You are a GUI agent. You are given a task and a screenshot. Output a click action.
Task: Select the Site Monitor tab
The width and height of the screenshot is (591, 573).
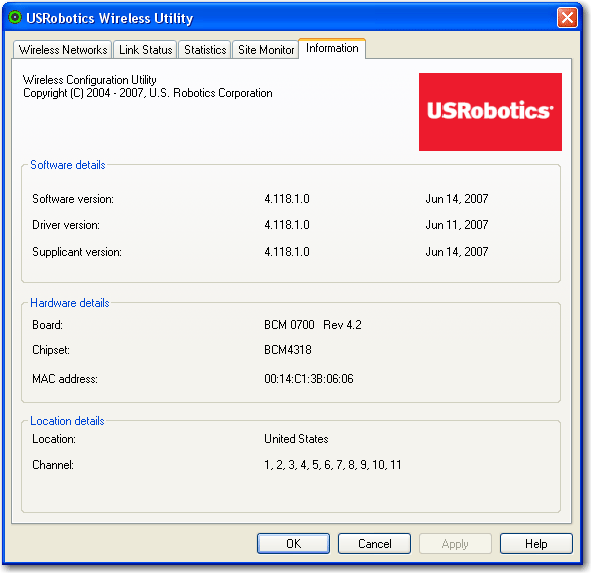[x=266, y=50]
